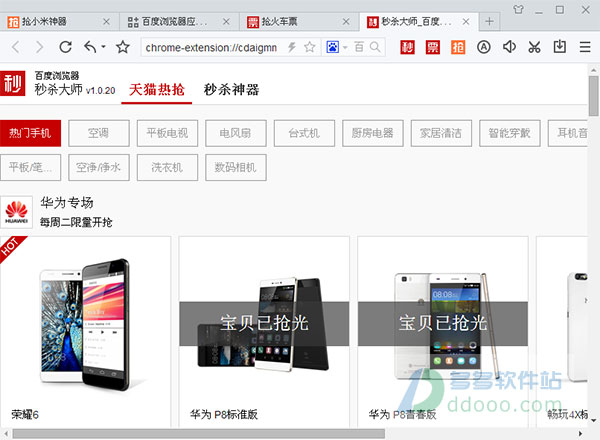Select the 平板/笔... category button
Screen dimensions: 600x440
pyautogui.click(x=30, y=167)
